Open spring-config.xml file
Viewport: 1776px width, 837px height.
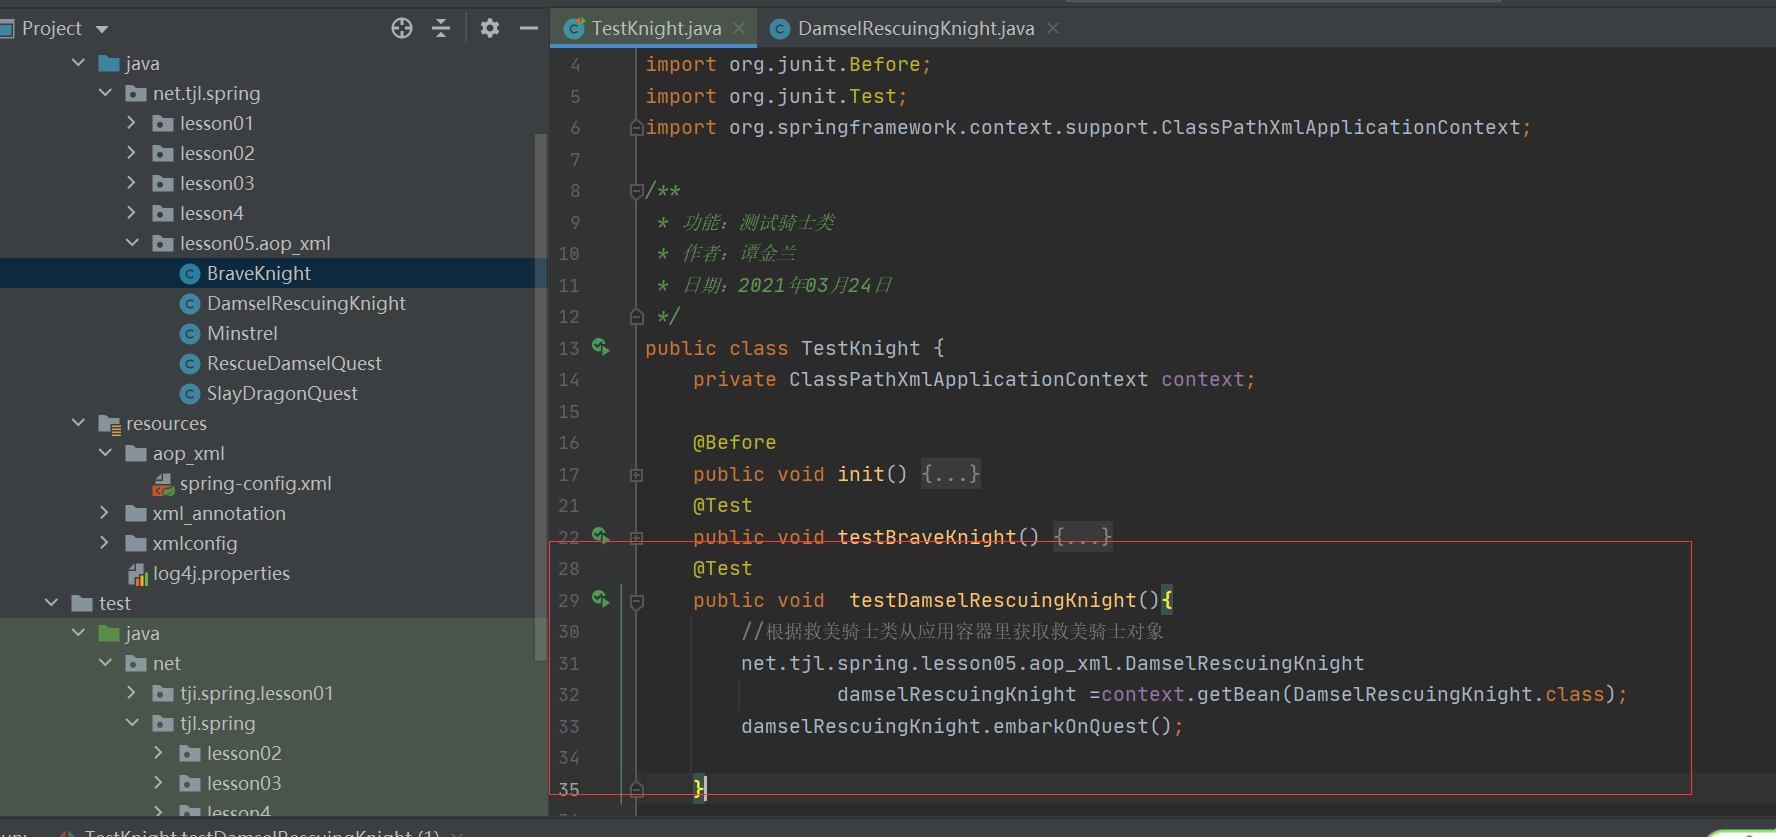coord(255,483)
